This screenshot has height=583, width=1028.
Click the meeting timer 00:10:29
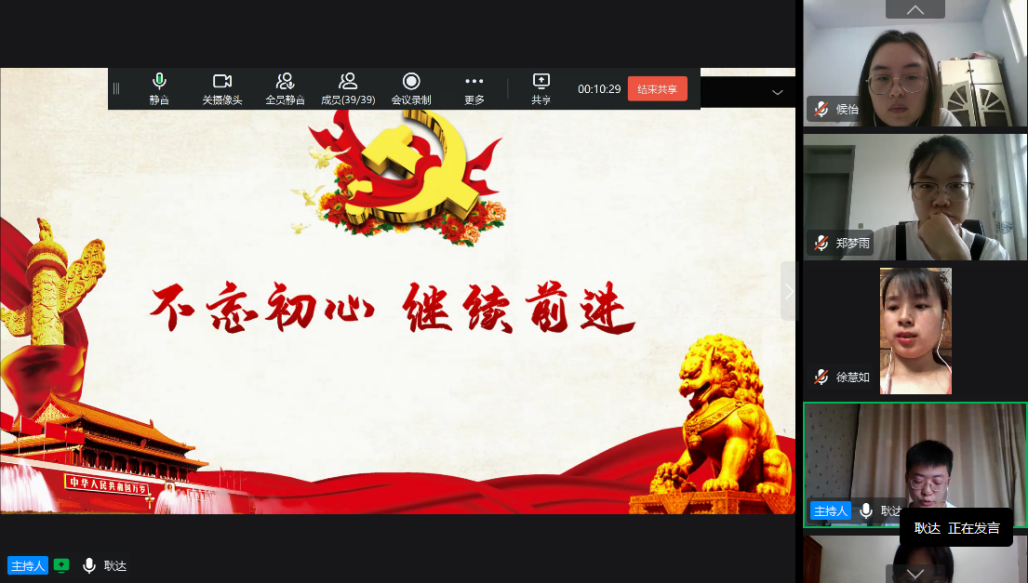(599, 89)
